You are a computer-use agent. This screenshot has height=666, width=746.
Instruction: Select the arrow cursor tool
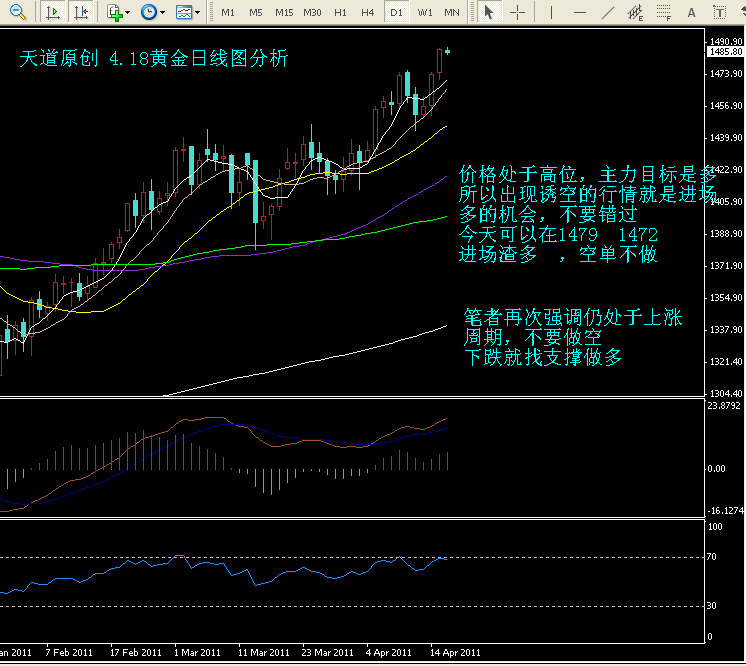tap(488, 12)
